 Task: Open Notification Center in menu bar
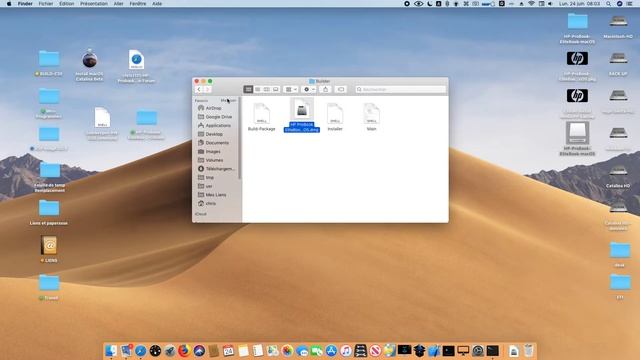tap(630, 4)
